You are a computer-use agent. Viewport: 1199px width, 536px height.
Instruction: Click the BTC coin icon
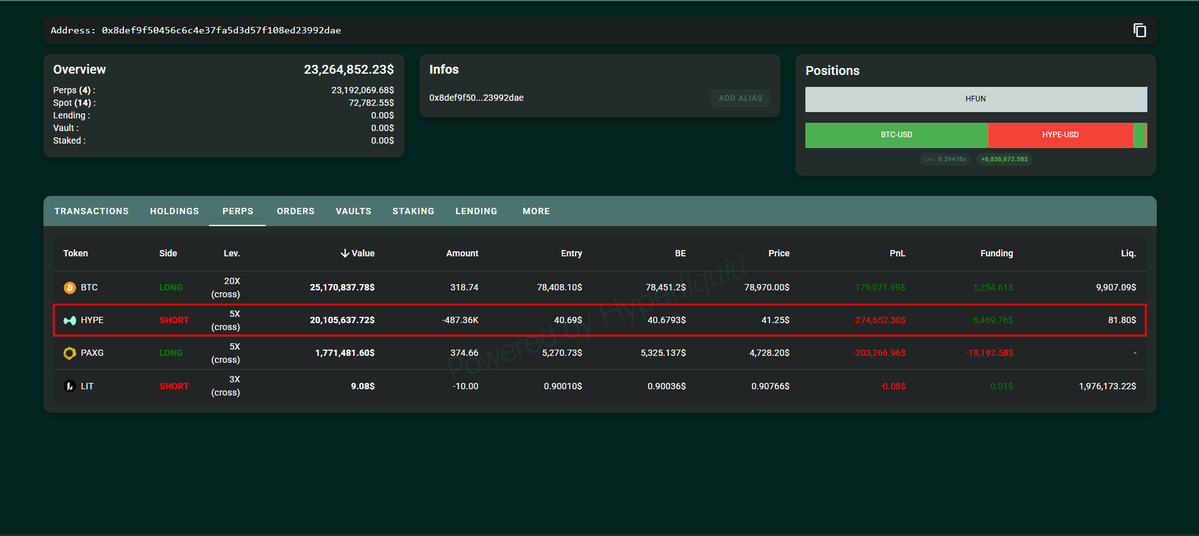click(x=70, y=287)
